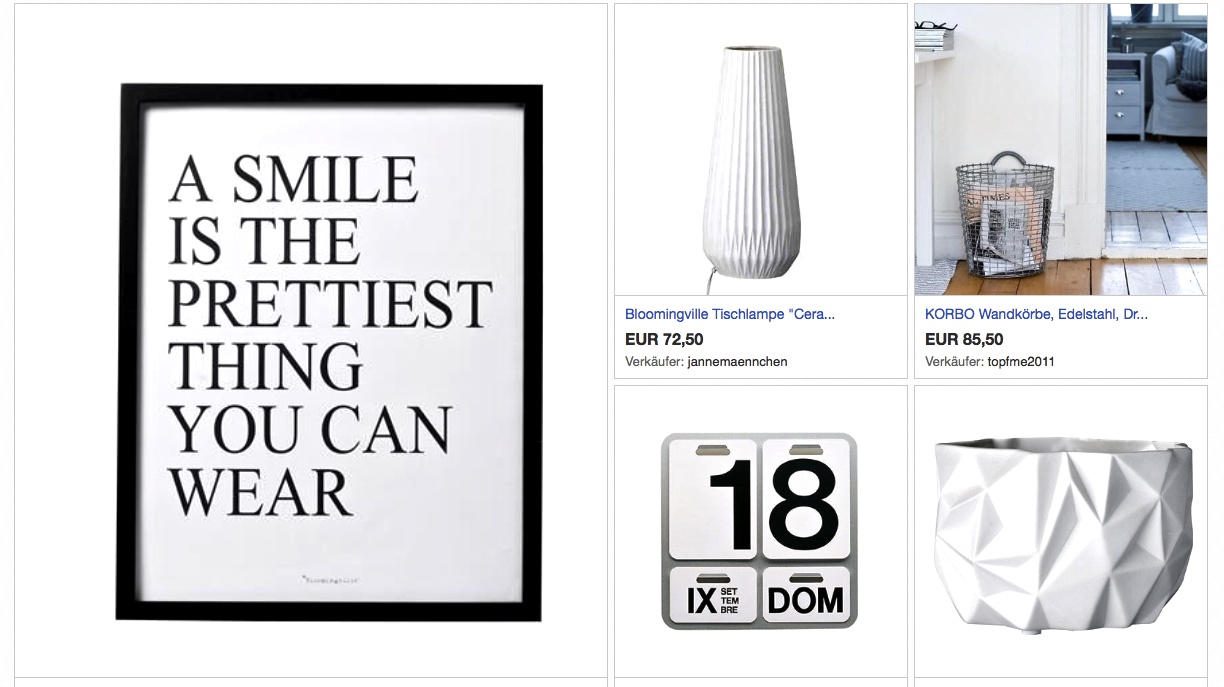Open the framed "A Smile" poster image

pos(329,352)
